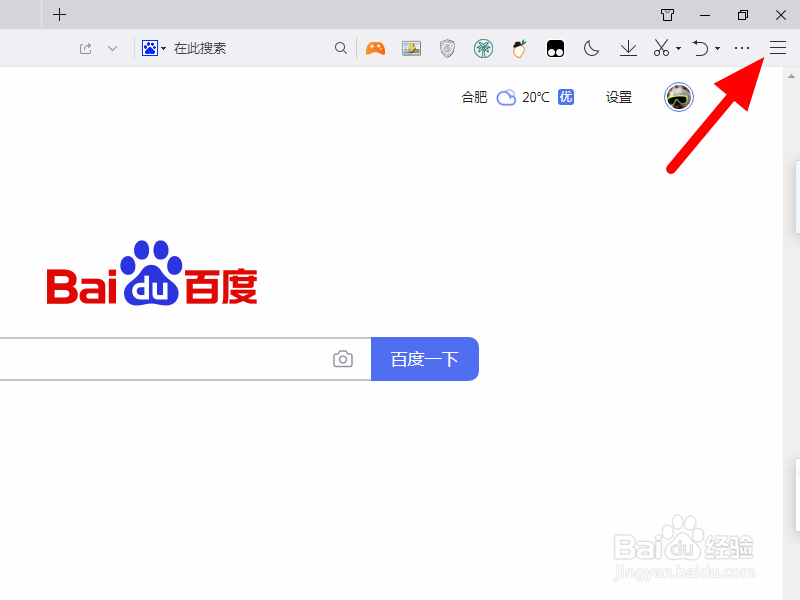Viewport: 800px width, 600px height.
Task: Click the 合肥 city weather link
Action: 474,97
